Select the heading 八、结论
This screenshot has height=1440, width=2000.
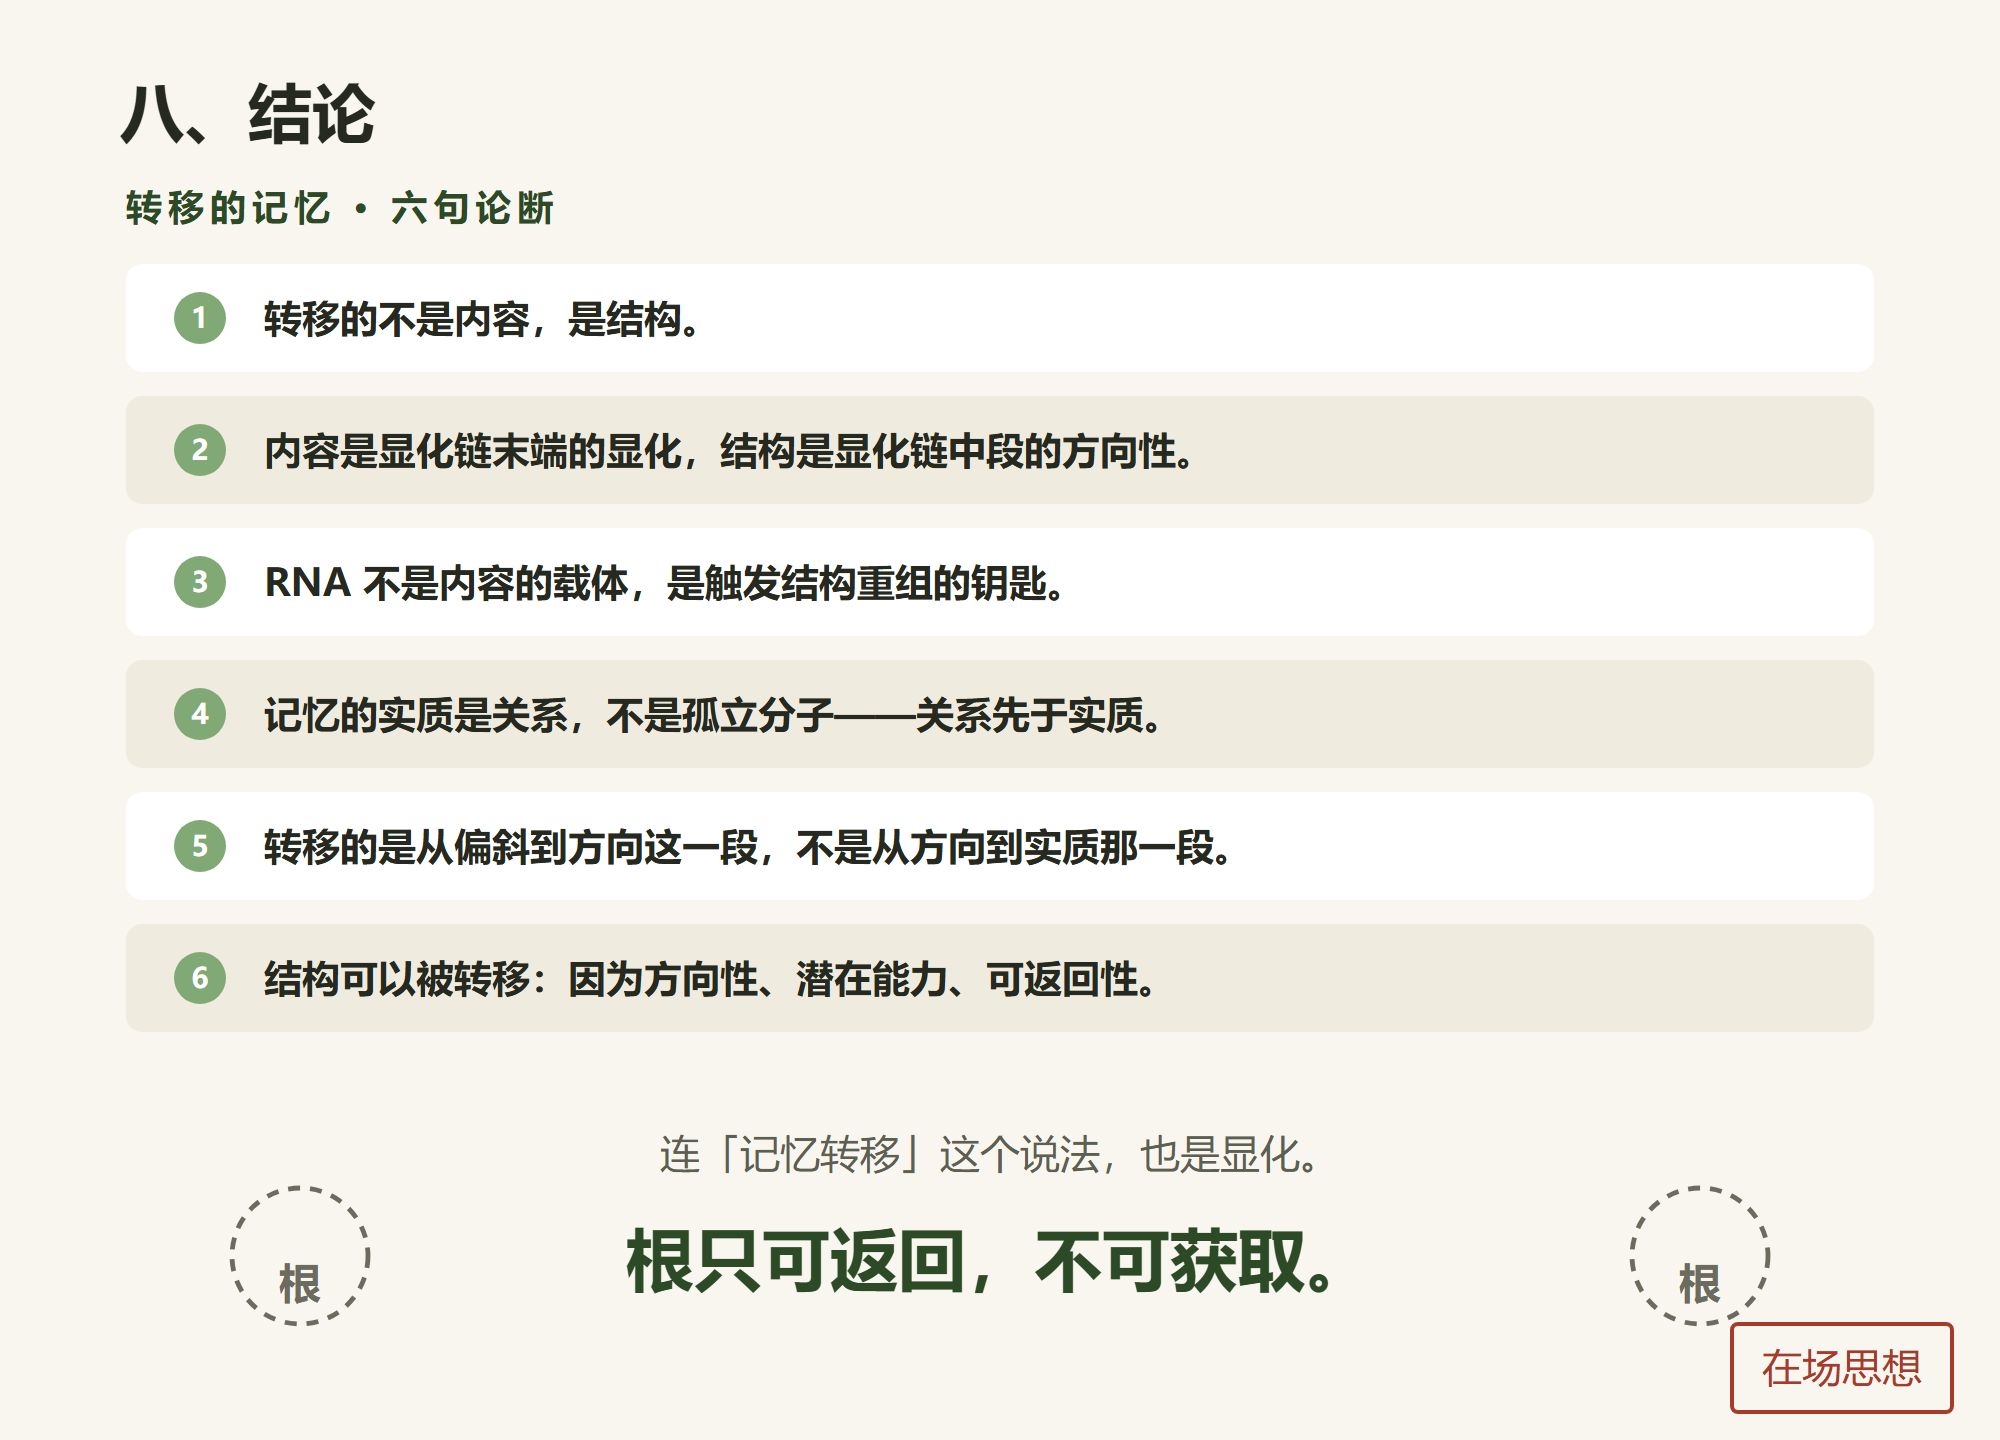(x=248, y=114)
